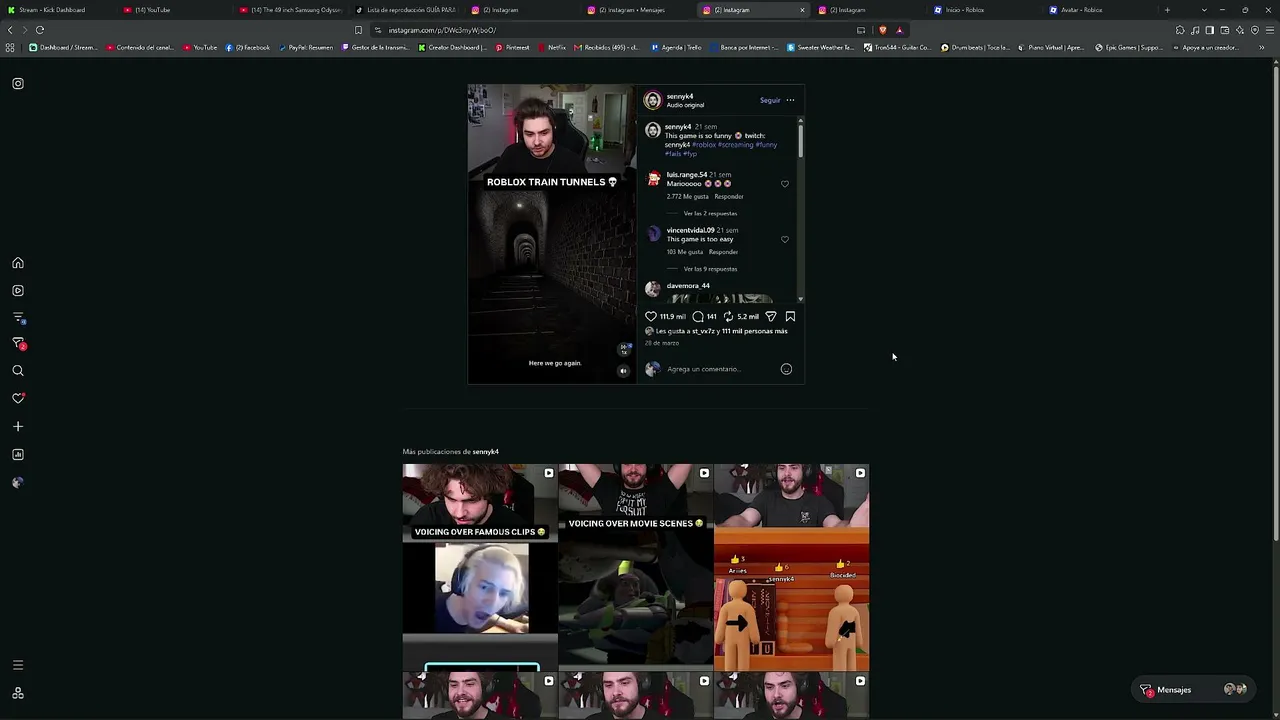Close the active Instagram tab

click(x=802, y=10)
